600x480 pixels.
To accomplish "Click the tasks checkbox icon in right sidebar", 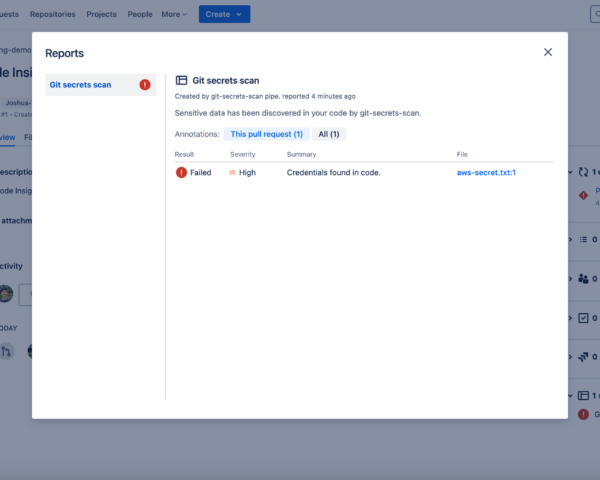I will [583, 318].
